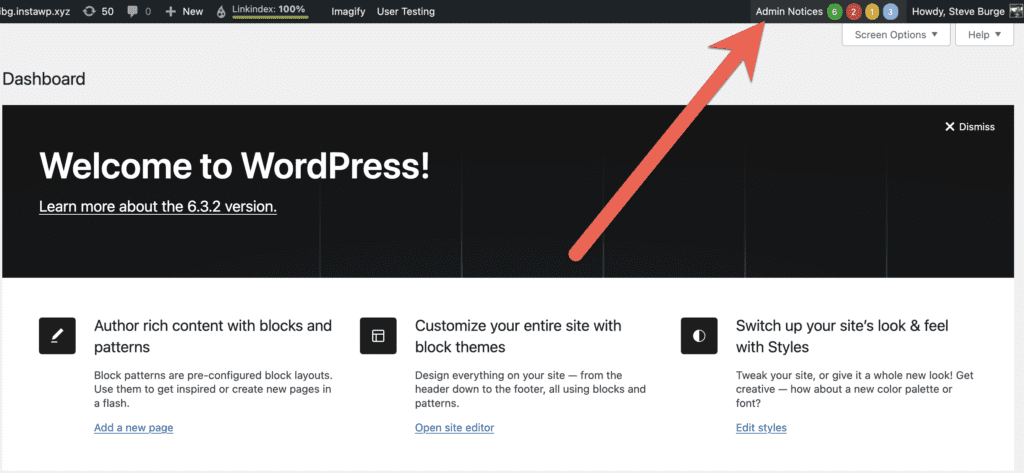
Task: Click the Linkindex: 100% item
Action: point(269,10)
